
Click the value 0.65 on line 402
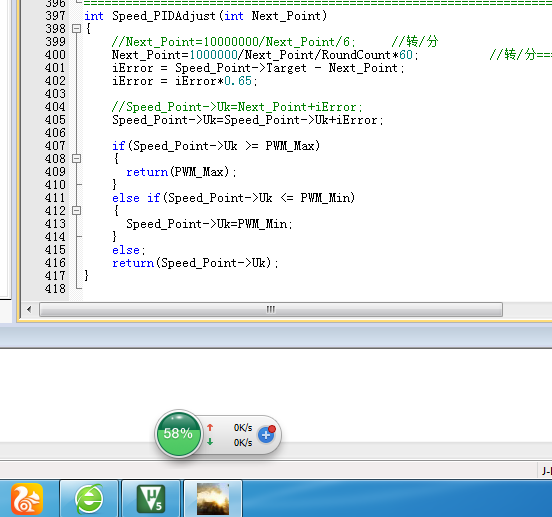(x=238, y=81)
